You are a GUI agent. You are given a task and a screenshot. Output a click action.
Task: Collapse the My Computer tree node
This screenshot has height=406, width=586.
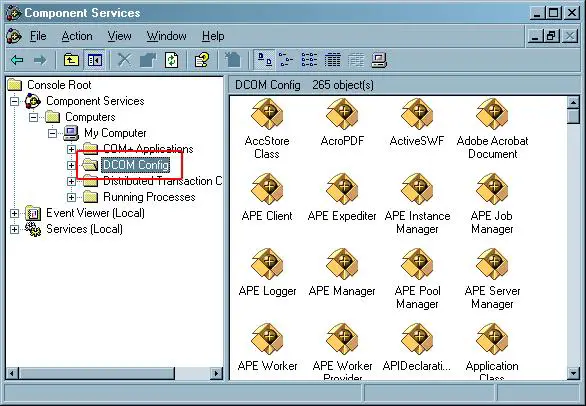coord(52,133)
